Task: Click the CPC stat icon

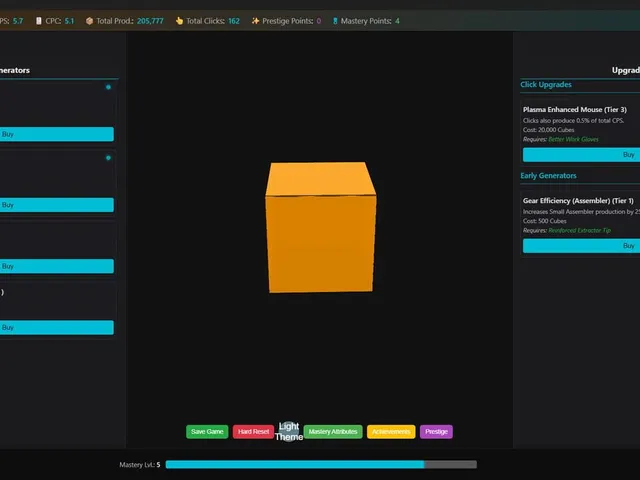Action: pos(38,21)
